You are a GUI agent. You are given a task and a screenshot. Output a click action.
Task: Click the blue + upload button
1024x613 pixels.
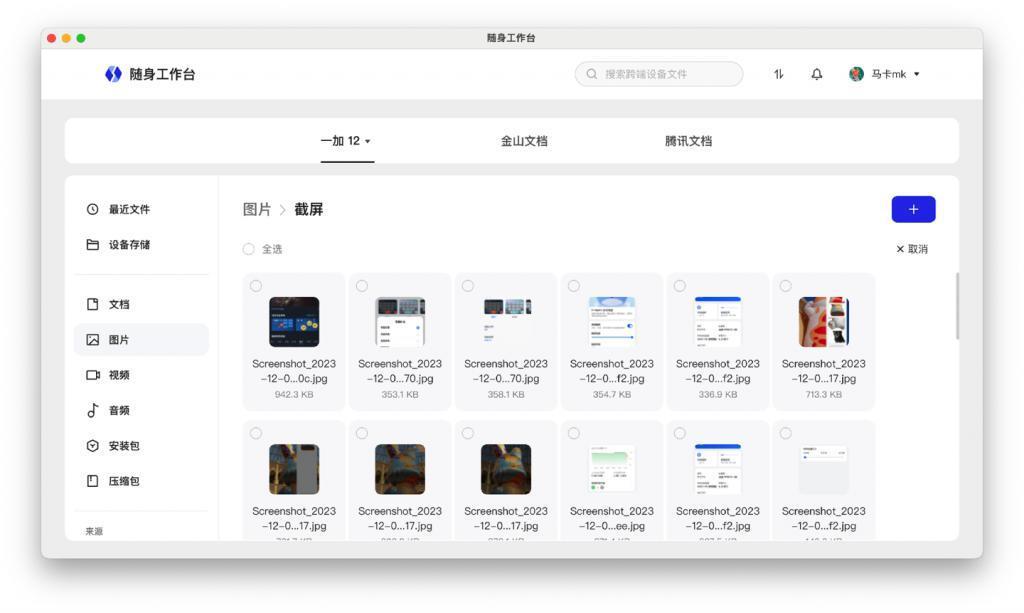coord(912,209)
